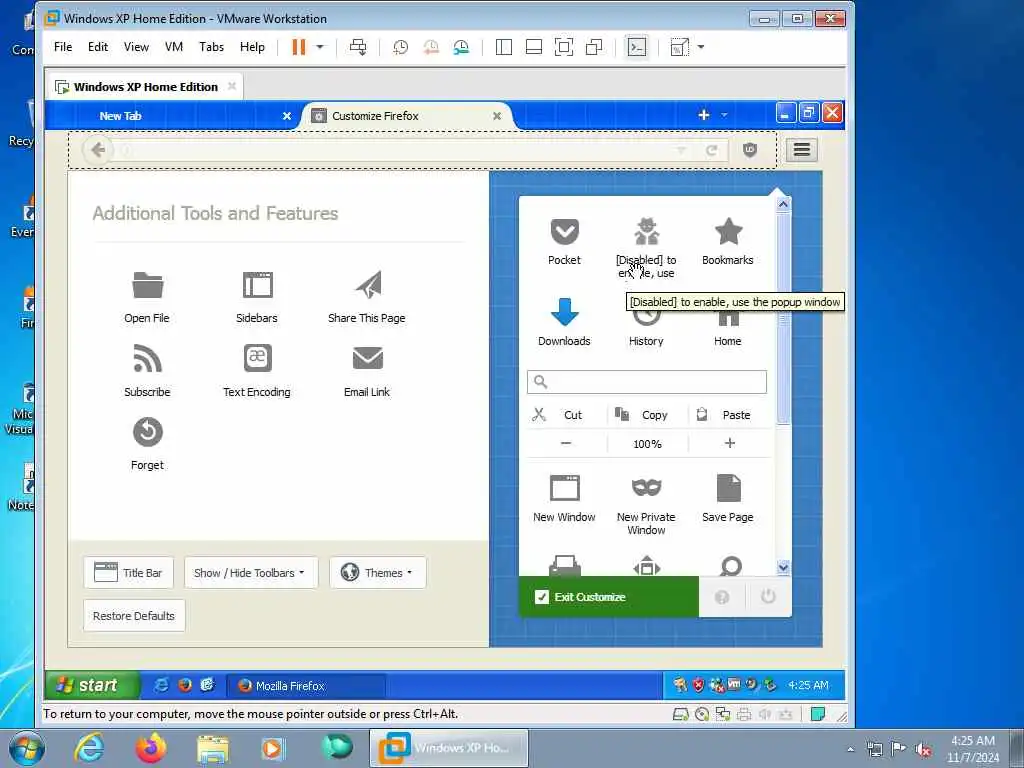
Task: Click Share This Page paper plane icon
Action: (x=368, y=285)
